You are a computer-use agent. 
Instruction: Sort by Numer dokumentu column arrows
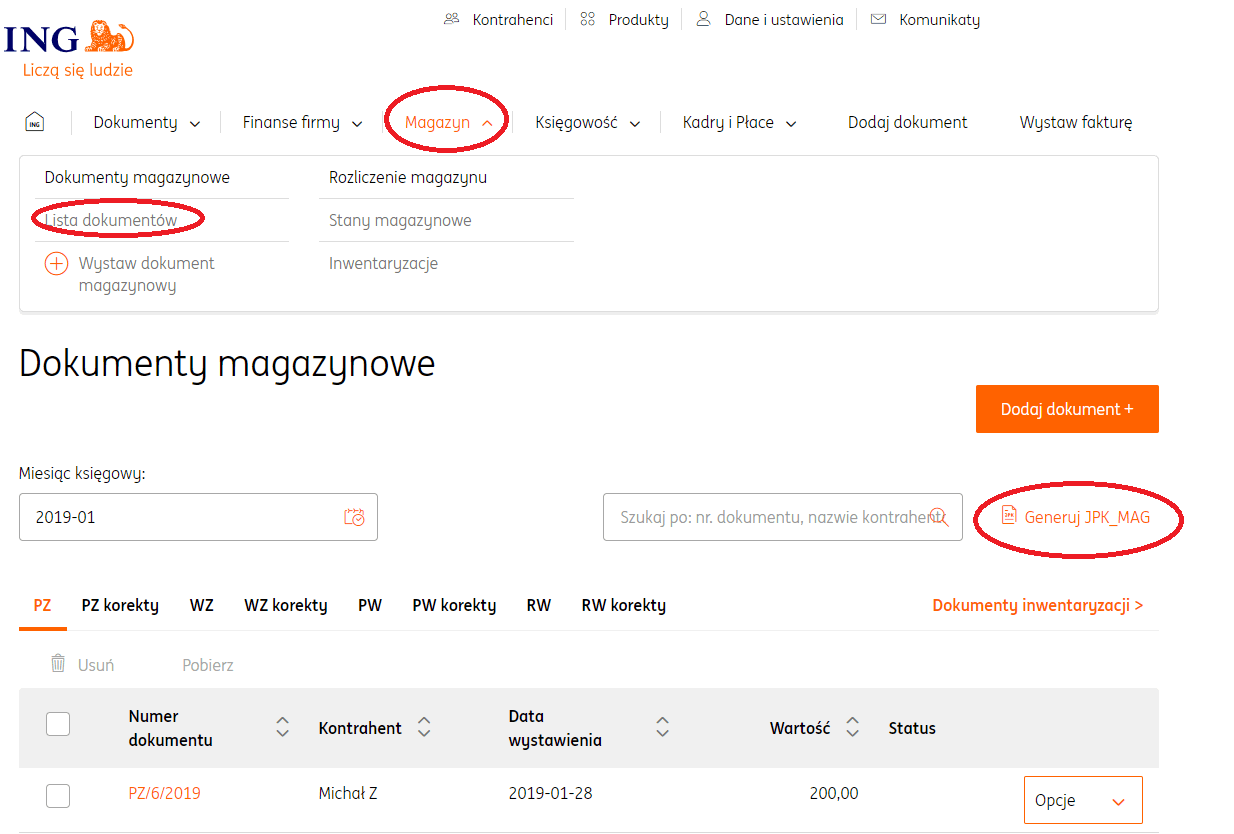283,728
